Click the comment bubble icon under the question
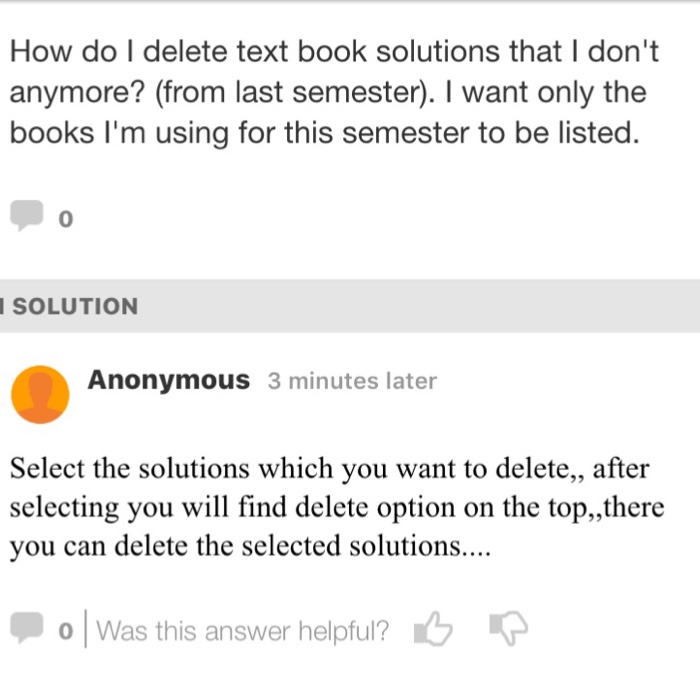 (27, 215)
